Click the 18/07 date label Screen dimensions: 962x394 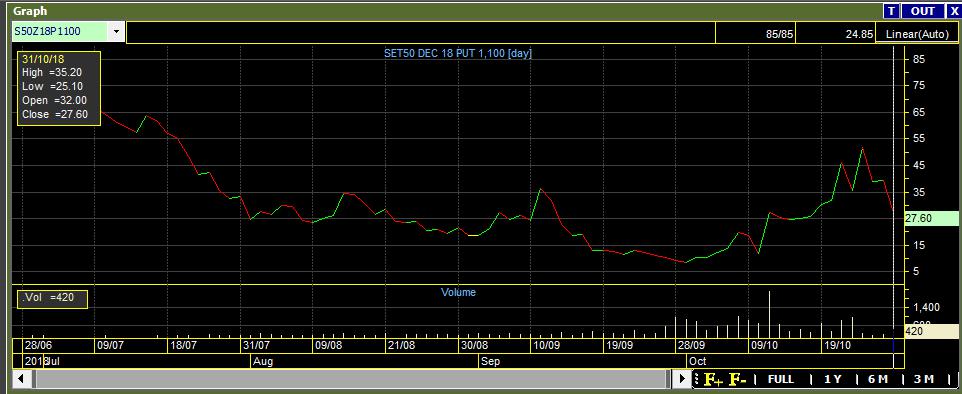pos(183,346)
